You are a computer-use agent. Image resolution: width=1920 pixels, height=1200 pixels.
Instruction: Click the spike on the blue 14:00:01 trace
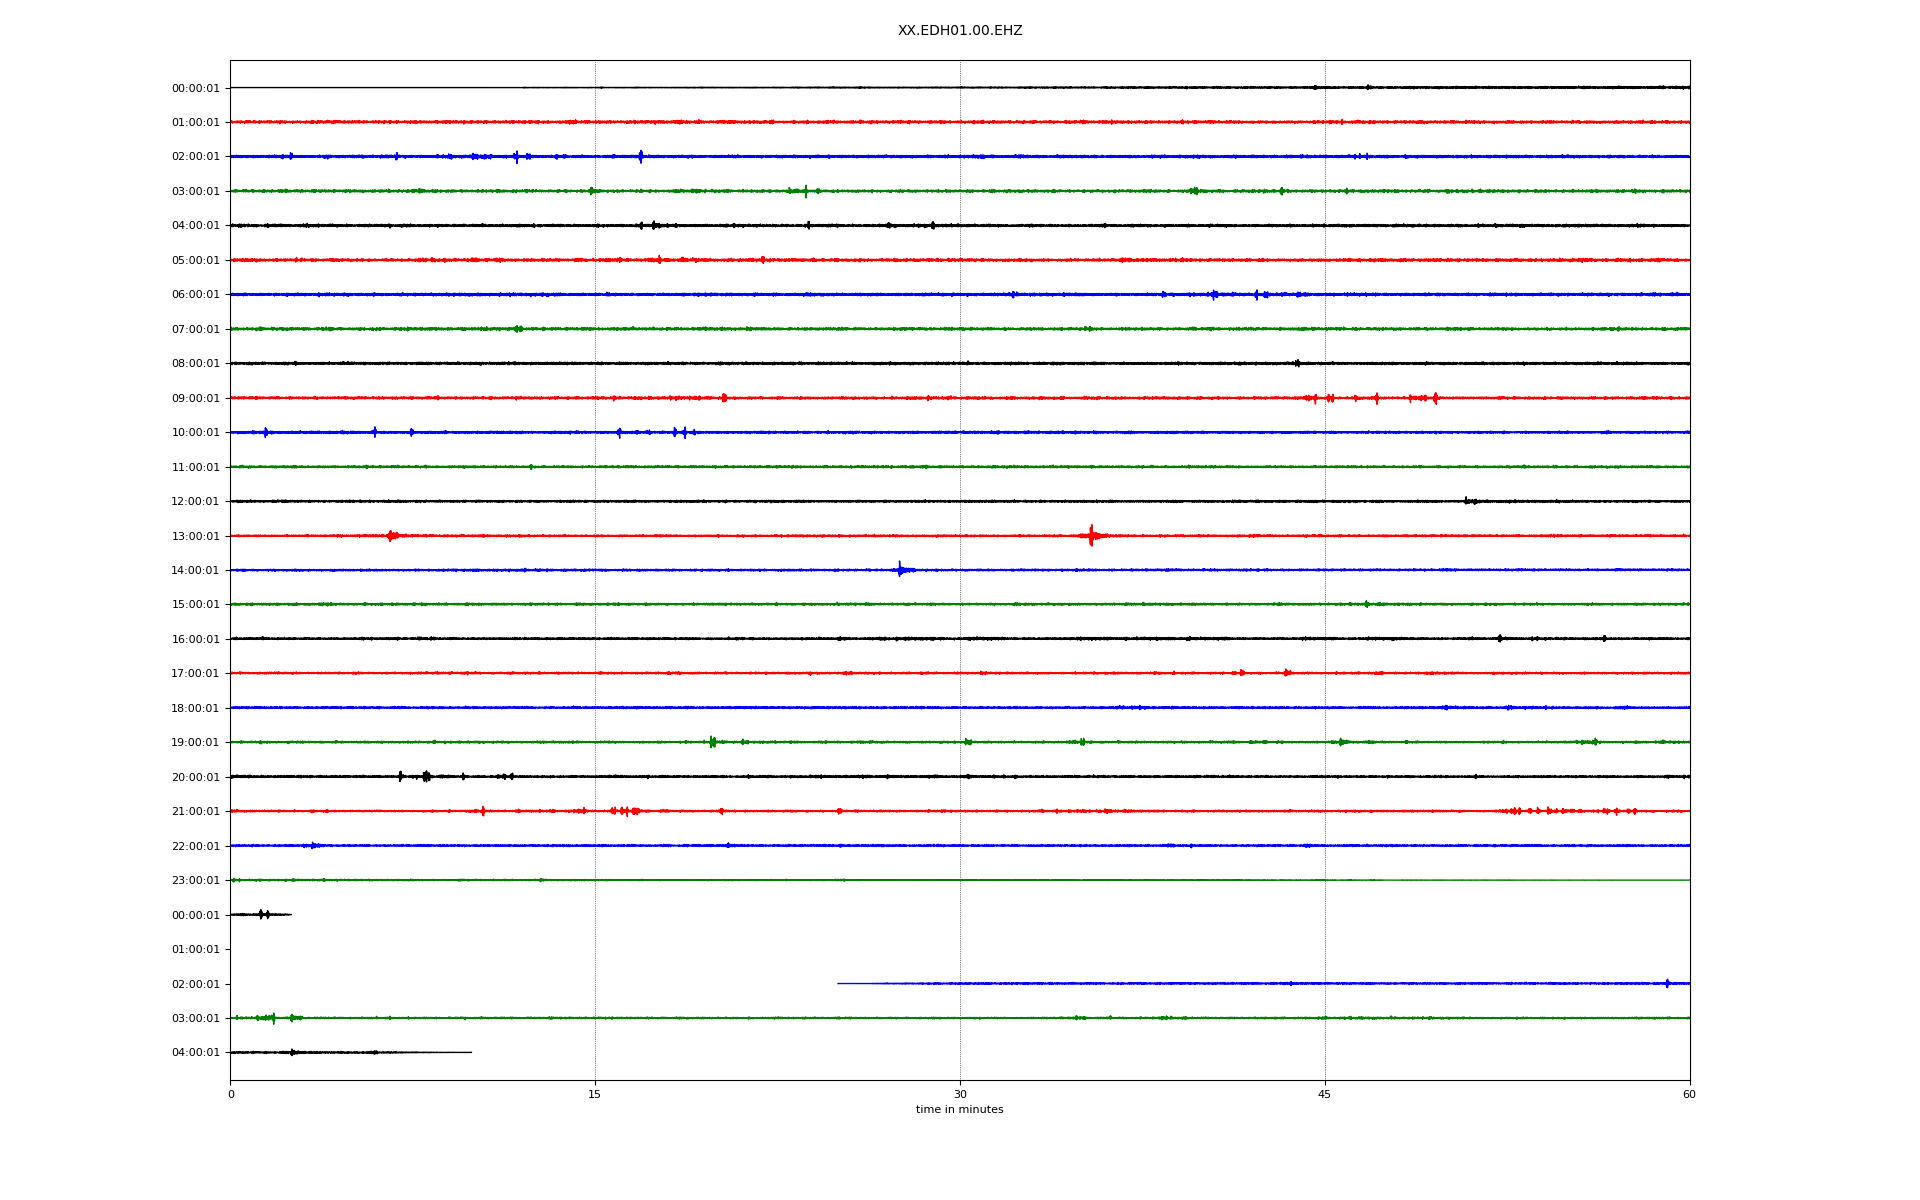[900, 570]
